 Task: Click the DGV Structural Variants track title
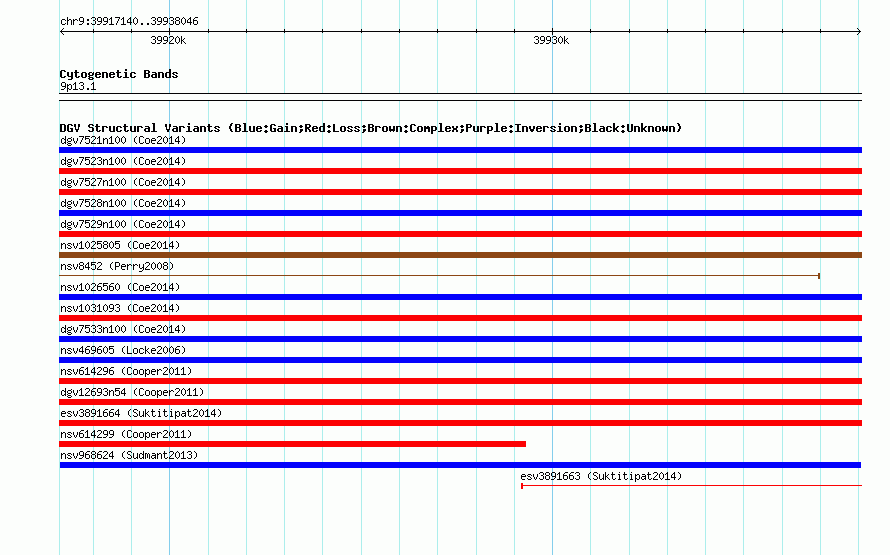point(371,128)
